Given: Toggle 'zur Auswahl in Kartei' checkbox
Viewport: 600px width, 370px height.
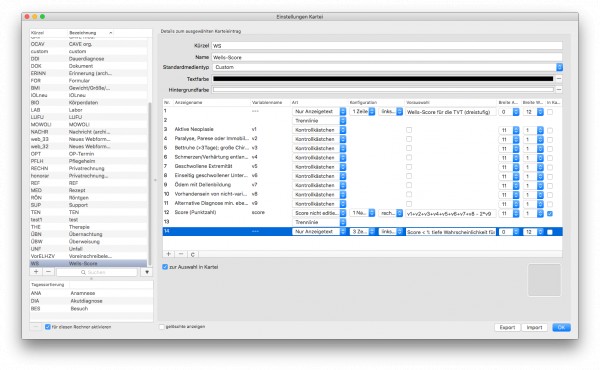Looking at the screenshot, I should click(165, 267).
